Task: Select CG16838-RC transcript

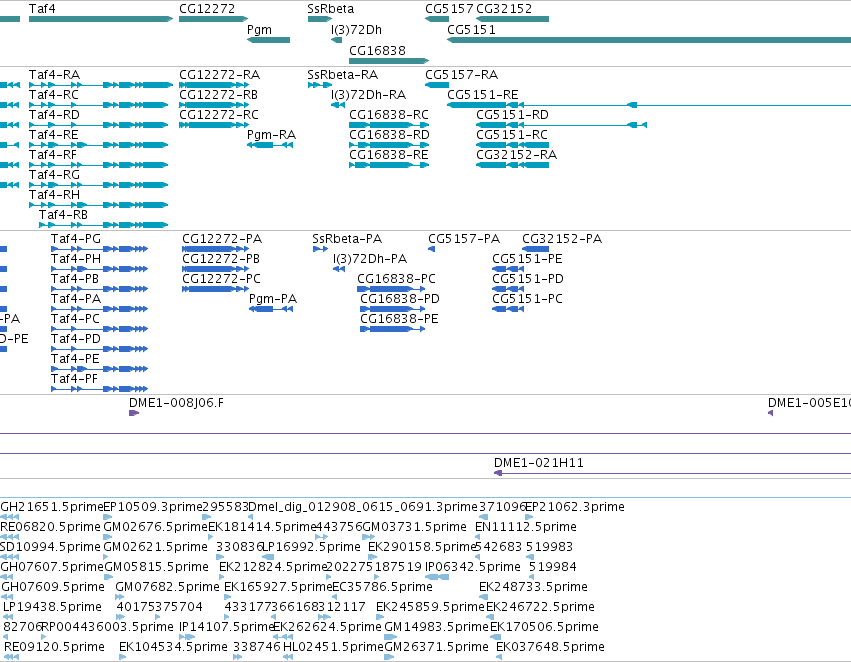Action: tap(389, 125)
